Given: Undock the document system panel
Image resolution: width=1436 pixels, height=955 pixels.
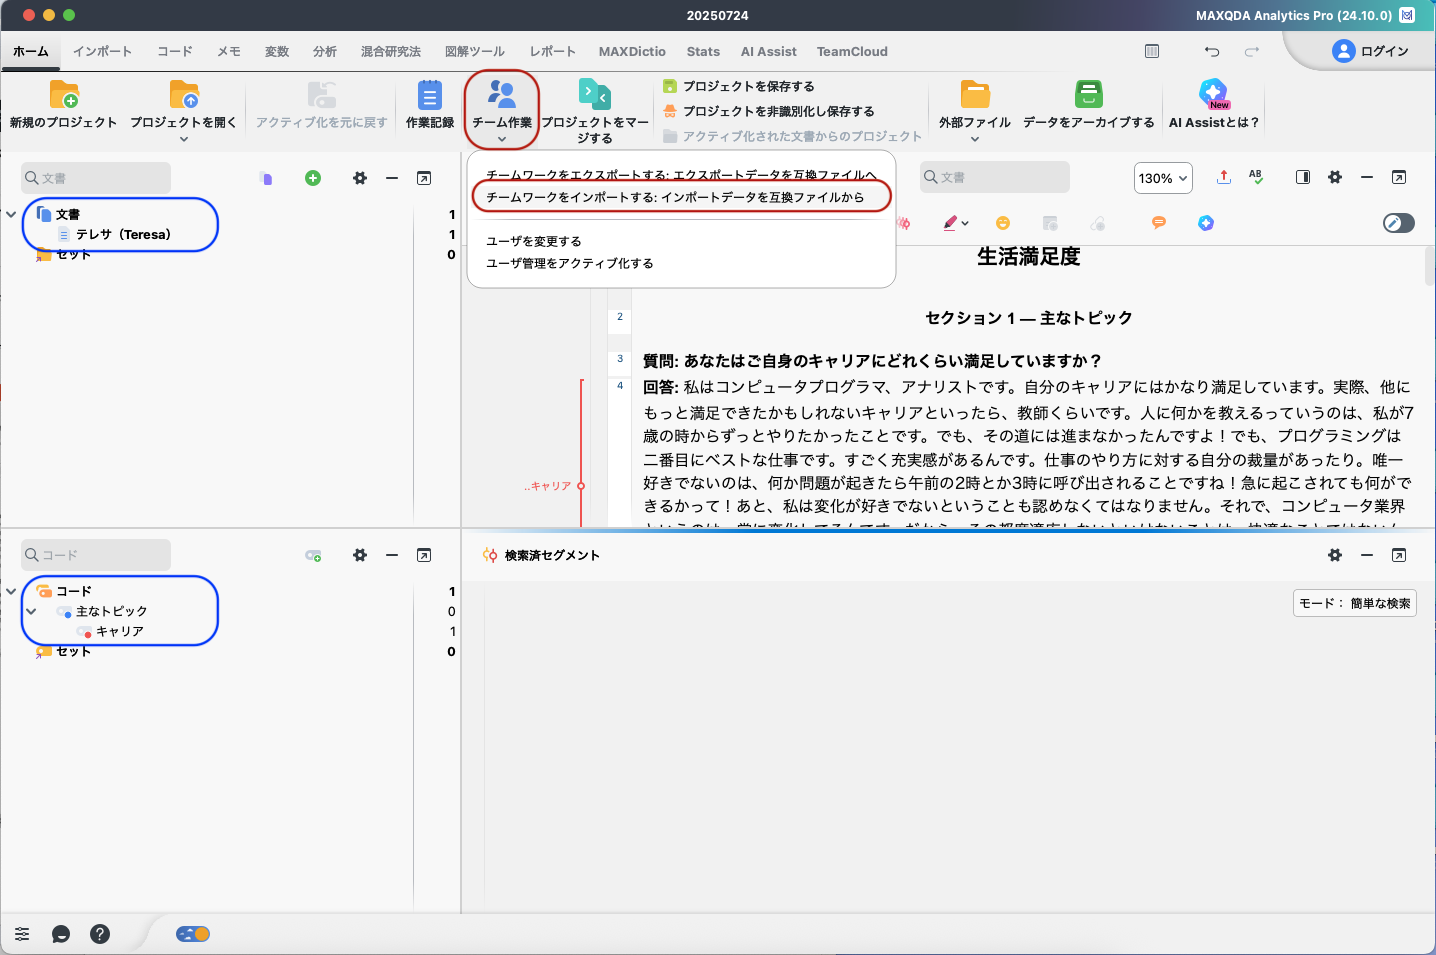Looking at the screenshot, I should pos(424,178).
